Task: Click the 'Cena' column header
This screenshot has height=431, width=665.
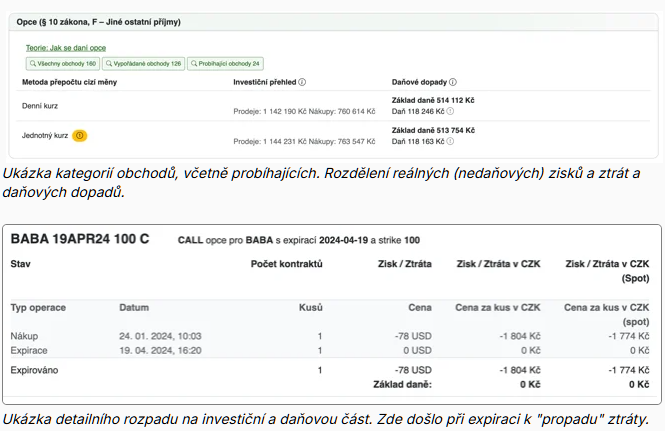Action: click(x=420, y=308)
